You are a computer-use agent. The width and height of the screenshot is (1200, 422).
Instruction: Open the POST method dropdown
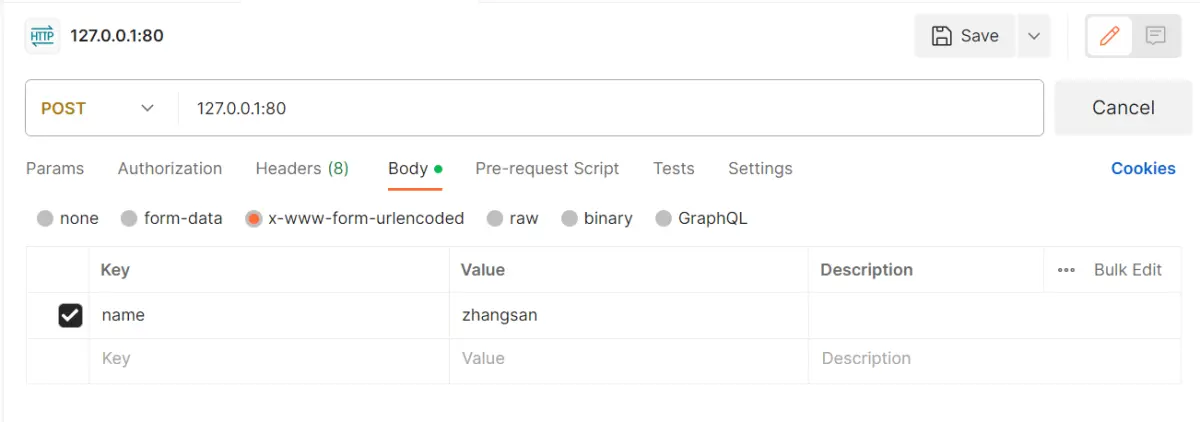pos(100,108)
